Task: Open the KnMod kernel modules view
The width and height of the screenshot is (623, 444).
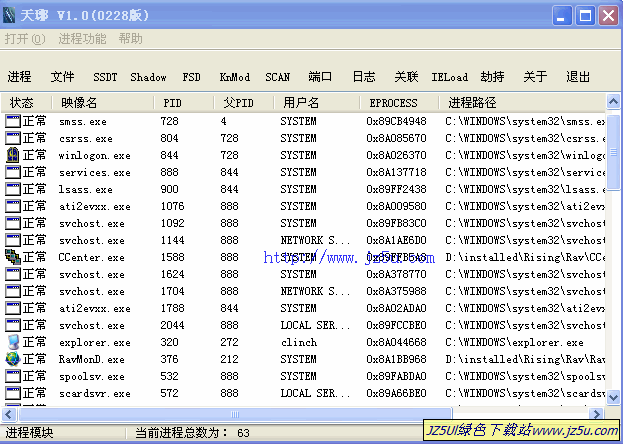Action: click(x=235, y=77)
